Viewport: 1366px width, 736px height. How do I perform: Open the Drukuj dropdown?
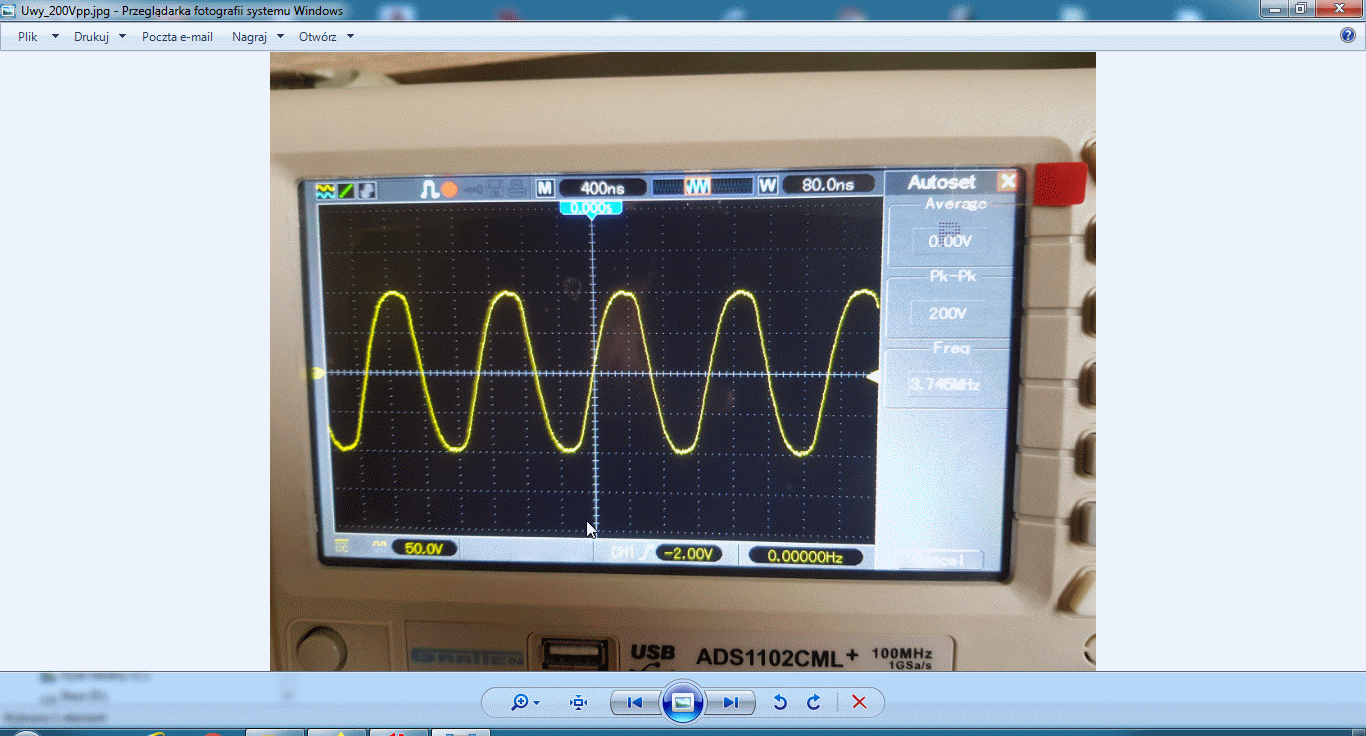(x=100, y=36)
